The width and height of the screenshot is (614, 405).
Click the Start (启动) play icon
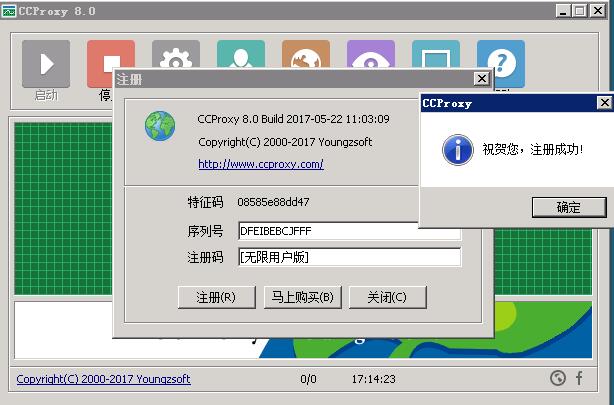click(x=46, y=64)
